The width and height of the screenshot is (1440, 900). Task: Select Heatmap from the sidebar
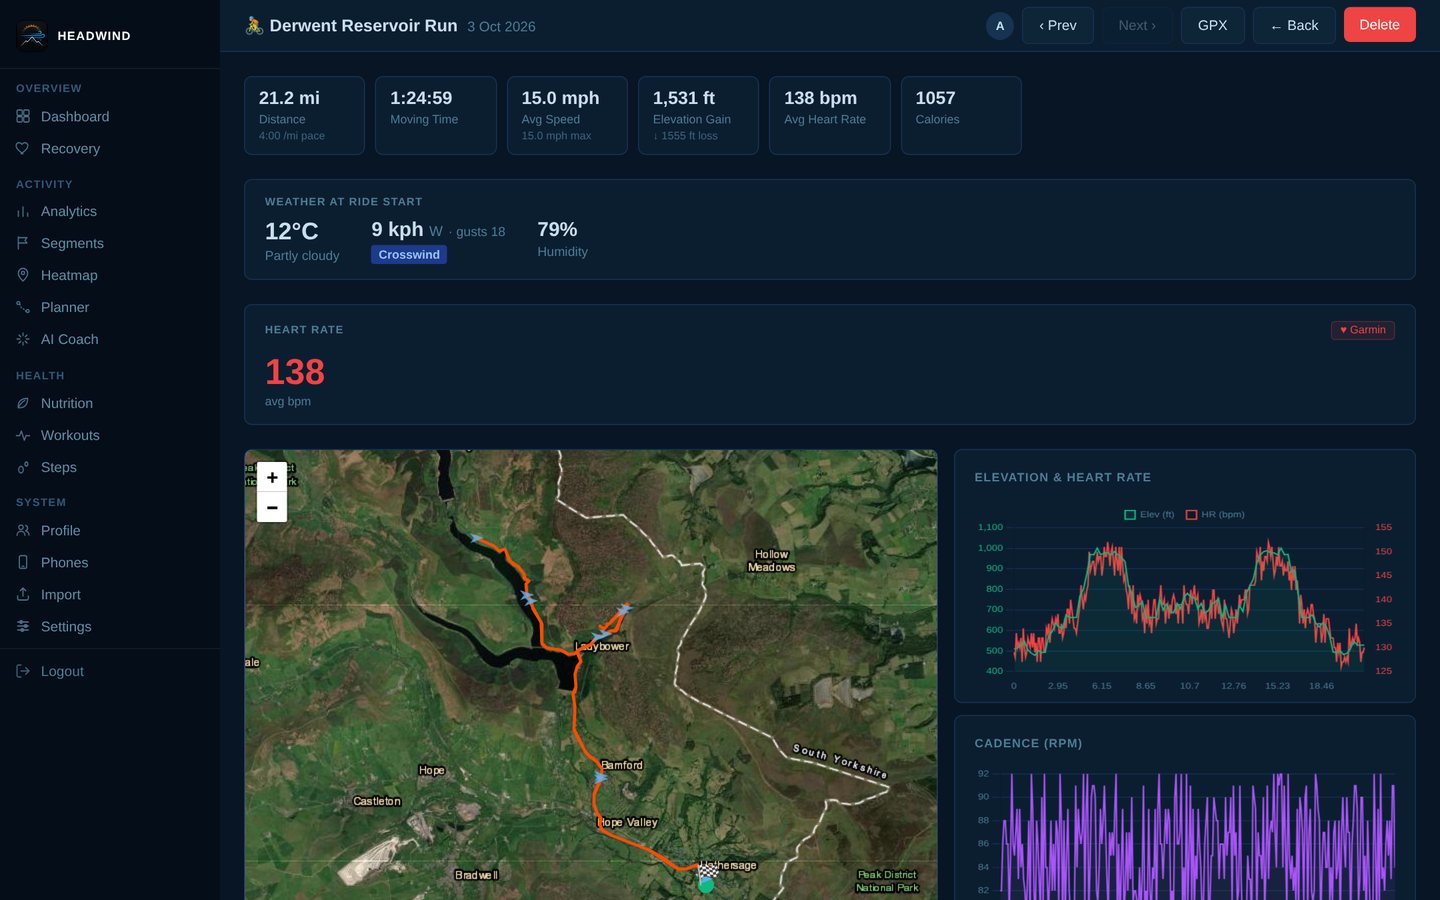pyautogui.click(x=110, y=276)
